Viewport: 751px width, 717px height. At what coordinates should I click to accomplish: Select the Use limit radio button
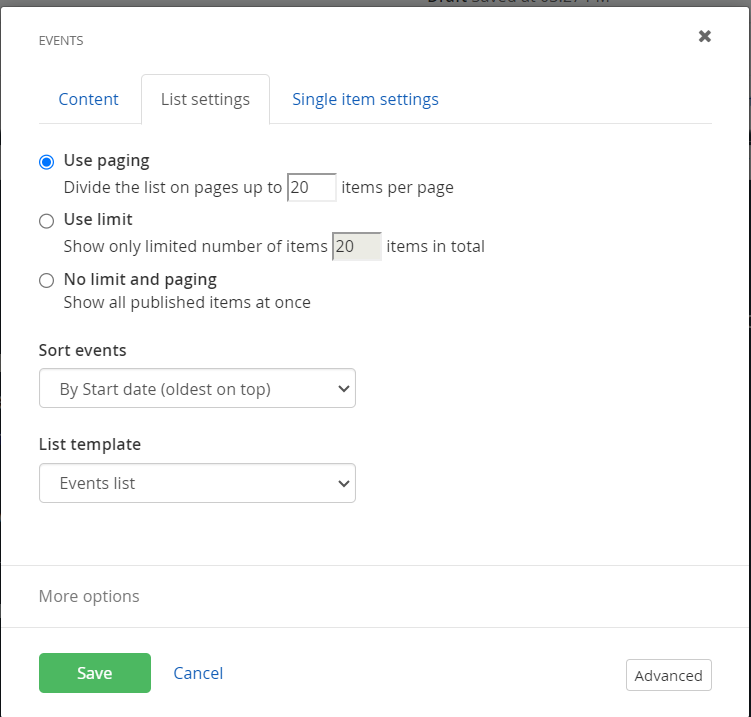(x=46, y=221)
